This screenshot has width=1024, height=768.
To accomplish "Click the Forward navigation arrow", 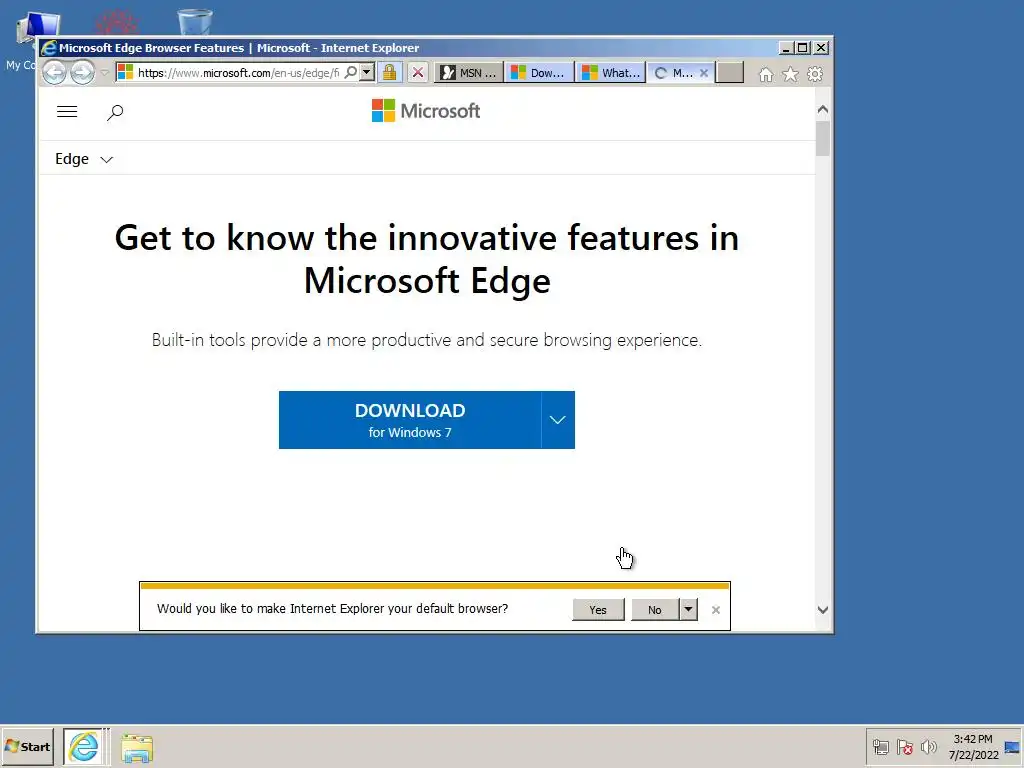I will [x=82, y=72].
